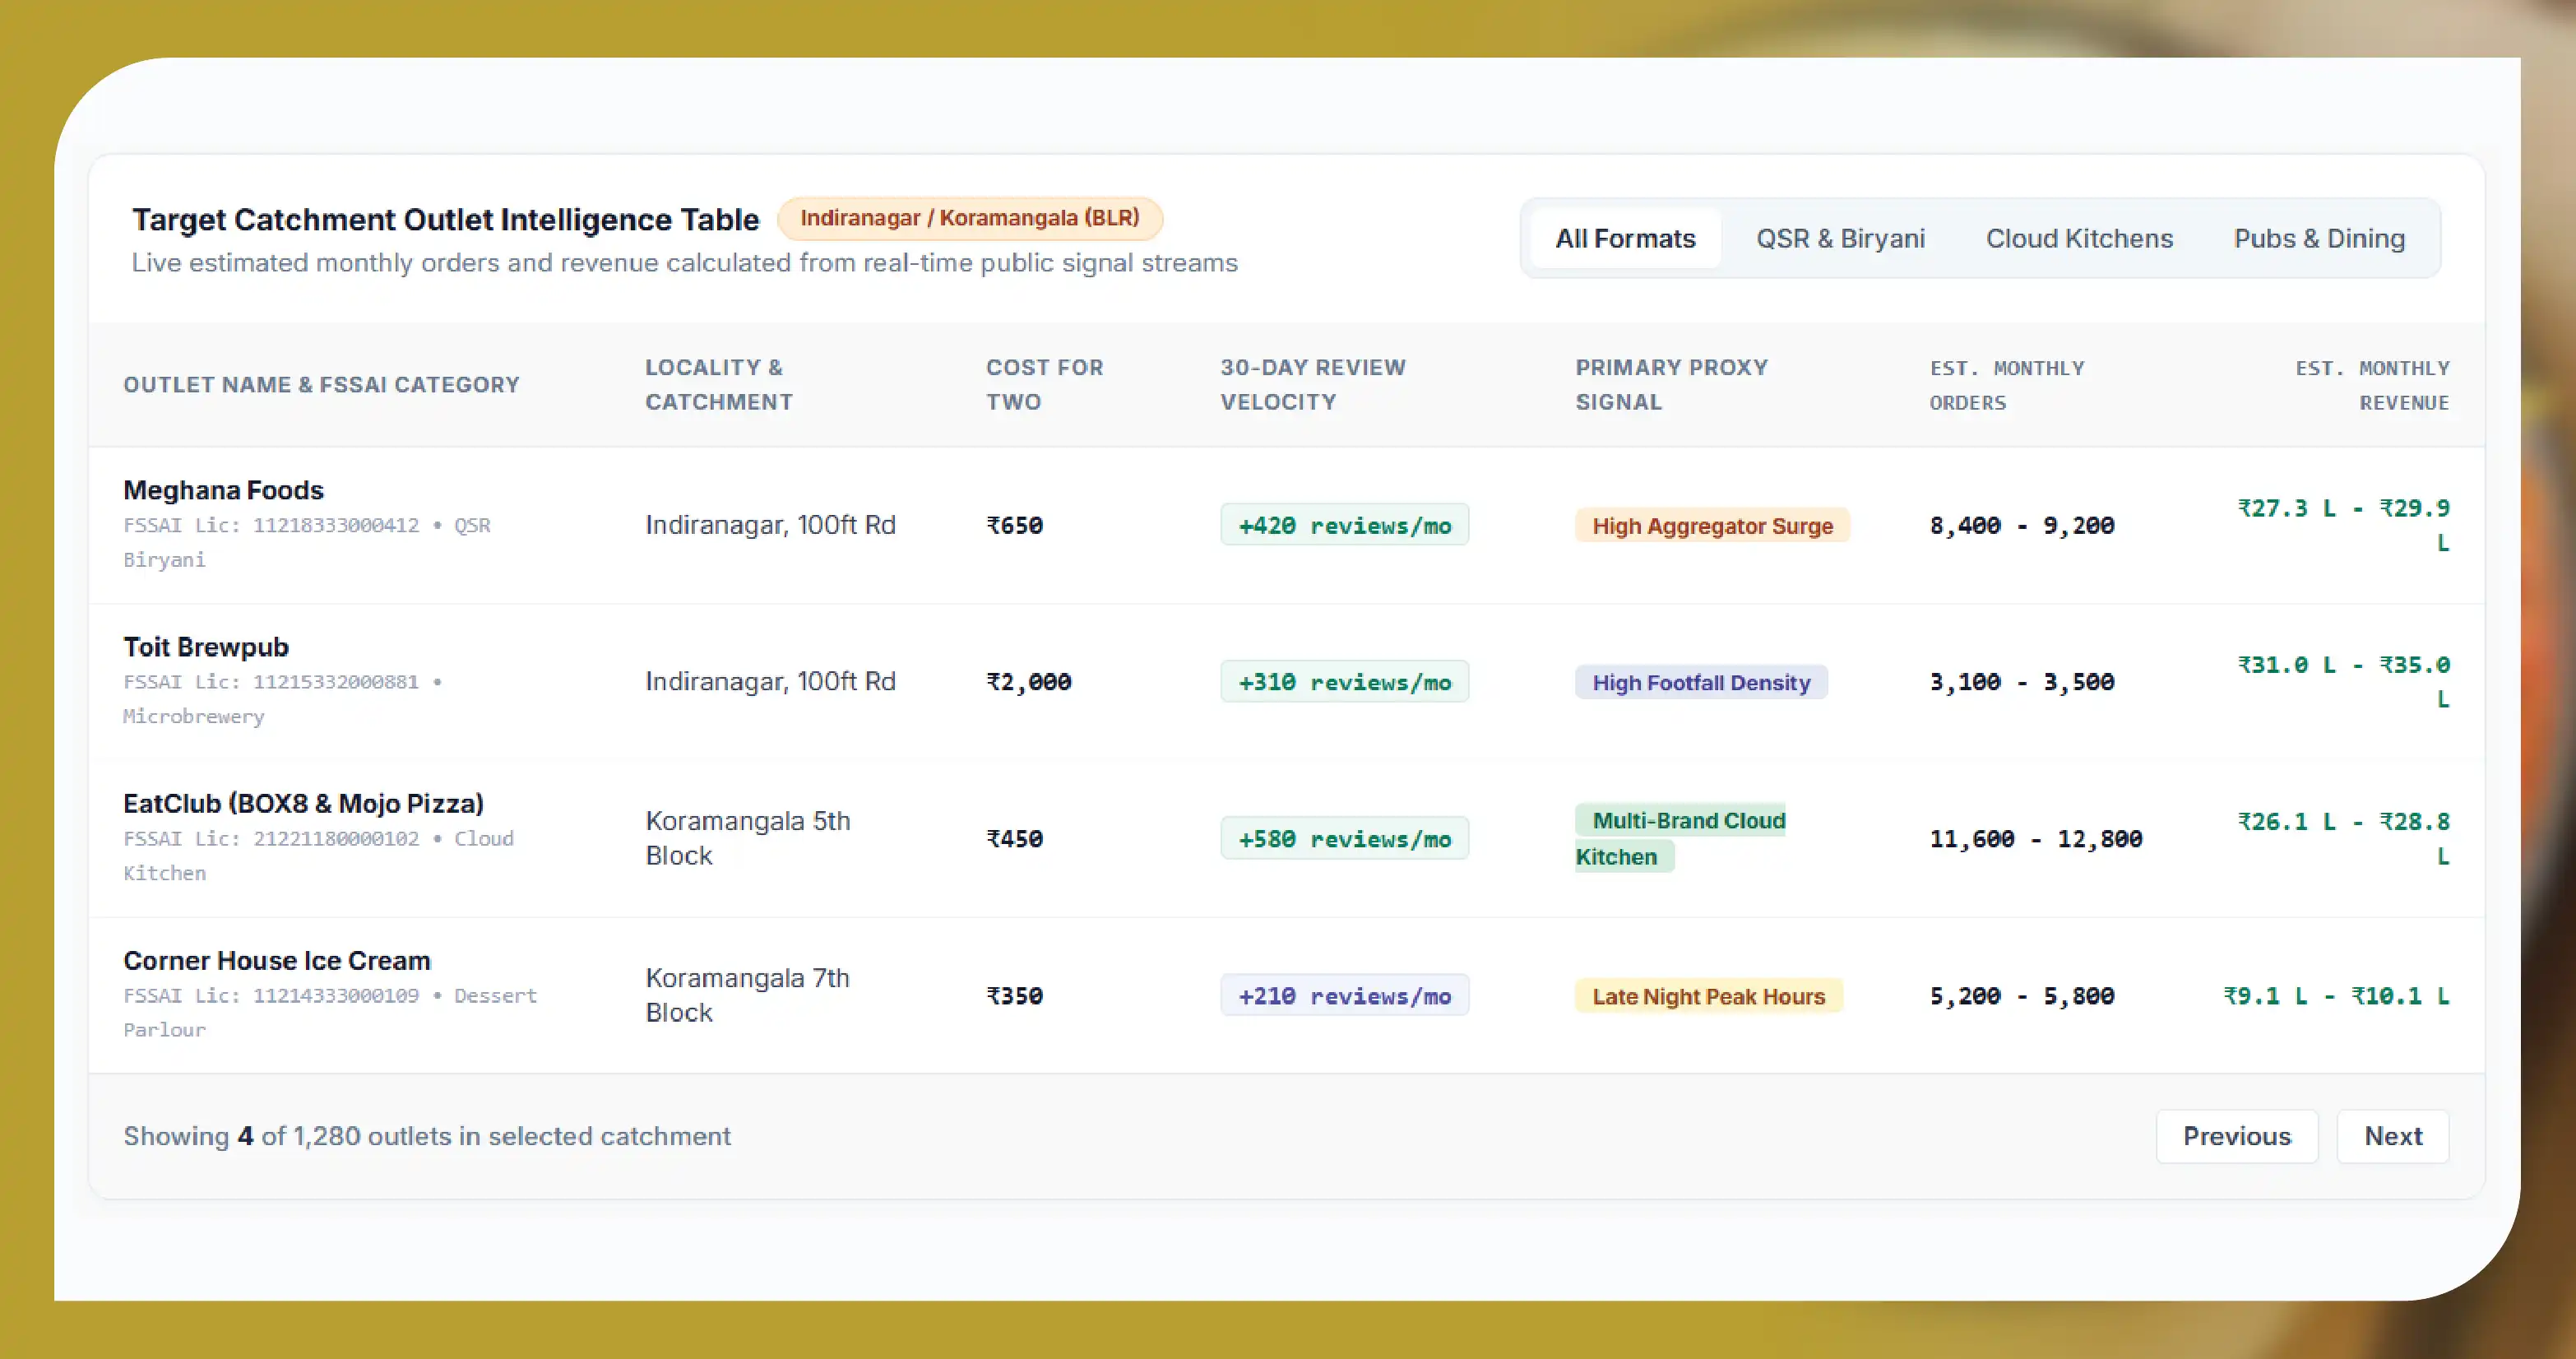The height and width of the screenshot is (1359, 2576).
Task: Click the +580 reviews/mo badge
Action: click(x=1344, y=839)
